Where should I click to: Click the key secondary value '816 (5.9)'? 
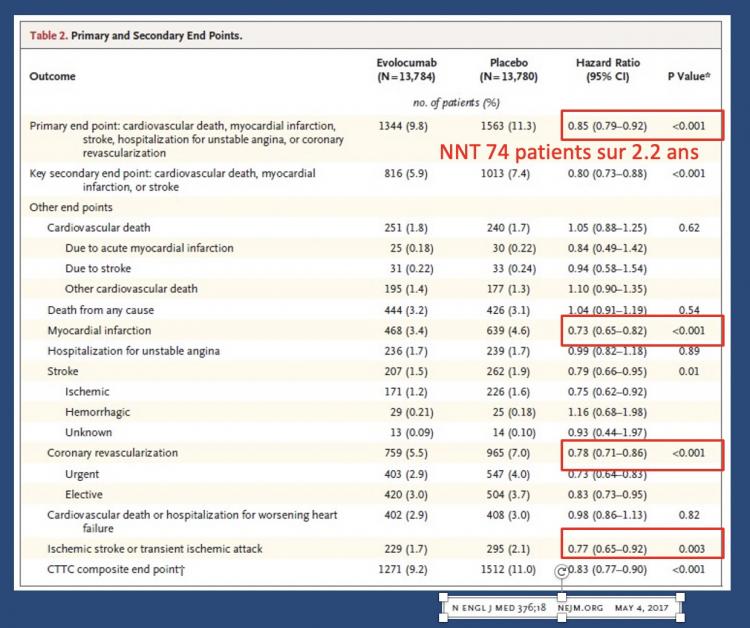[406, 174]
